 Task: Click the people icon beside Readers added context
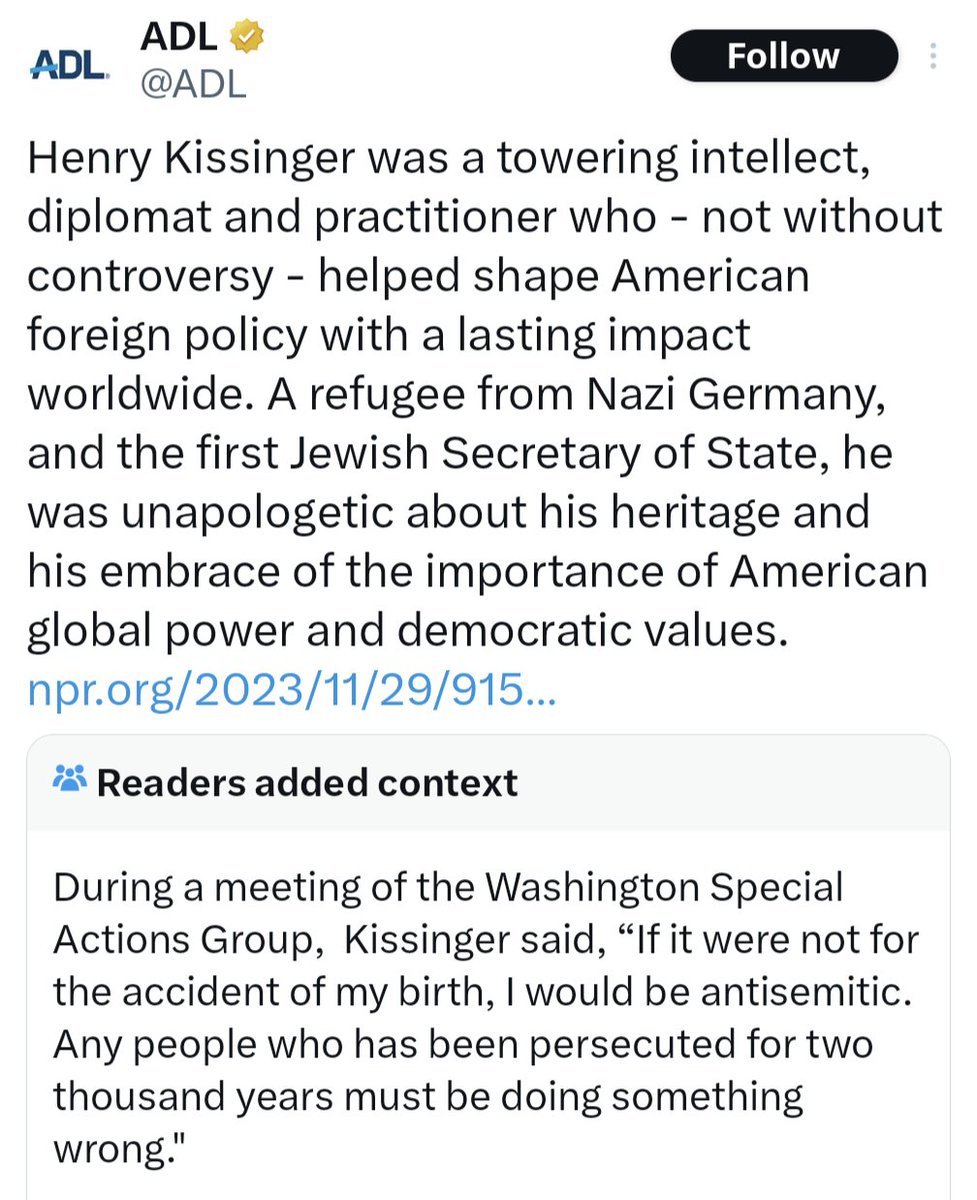[70, 780]
